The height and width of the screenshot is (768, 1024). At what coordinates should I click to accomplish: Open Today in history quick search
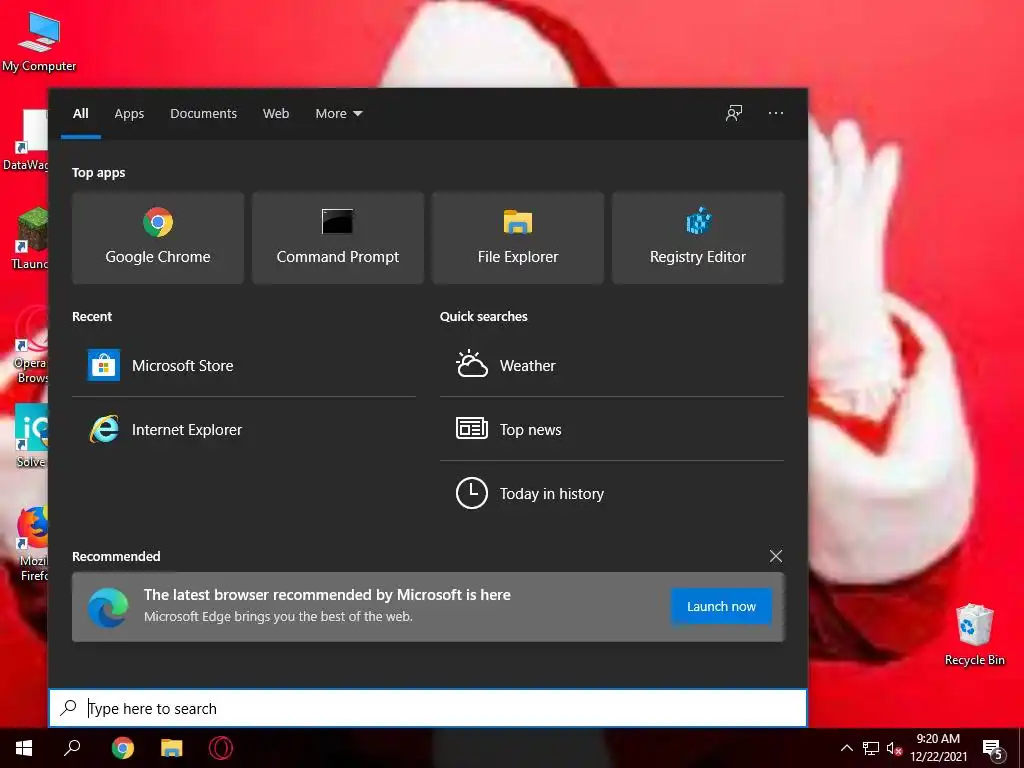(611, 493)
